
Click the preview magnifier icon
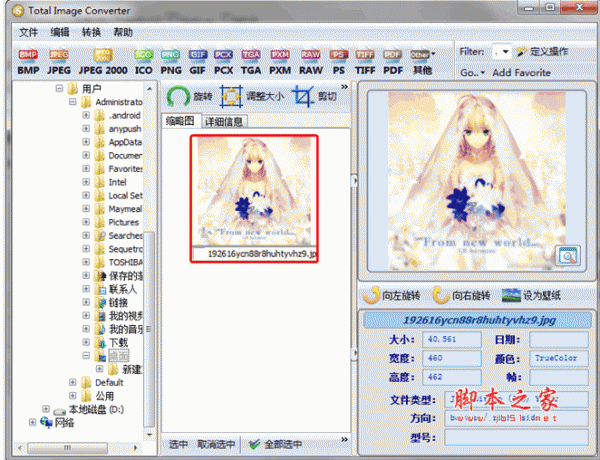[567, 256]
